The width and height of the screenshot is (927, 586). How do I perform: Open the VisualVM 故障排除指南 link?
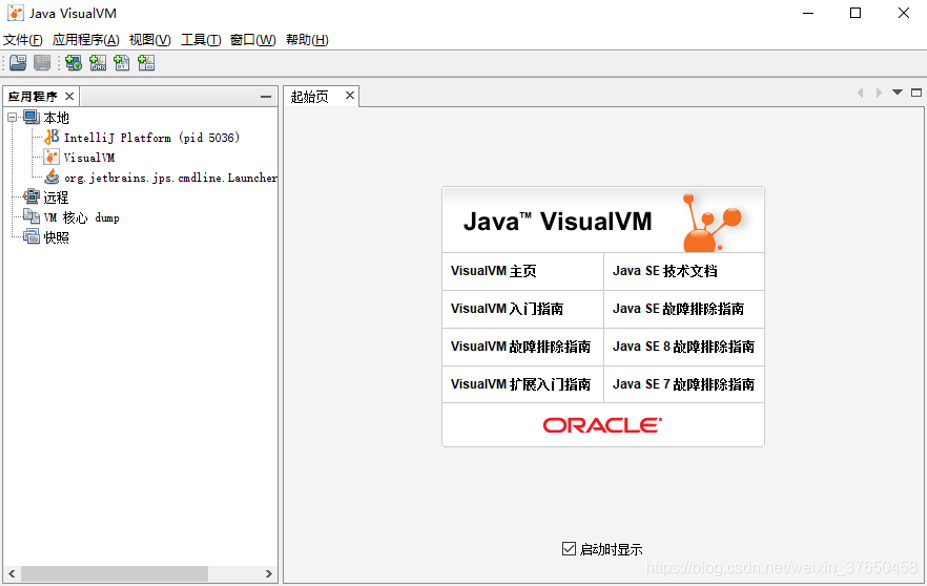(x=520, y=347)
